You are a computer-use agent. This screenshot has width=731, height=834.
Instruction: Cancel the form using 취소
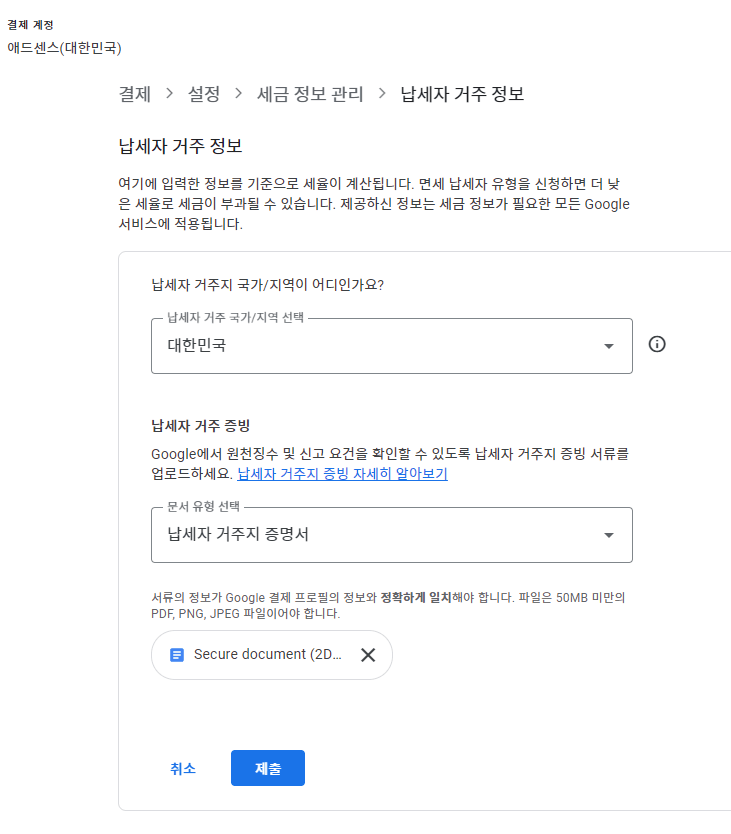183,768
